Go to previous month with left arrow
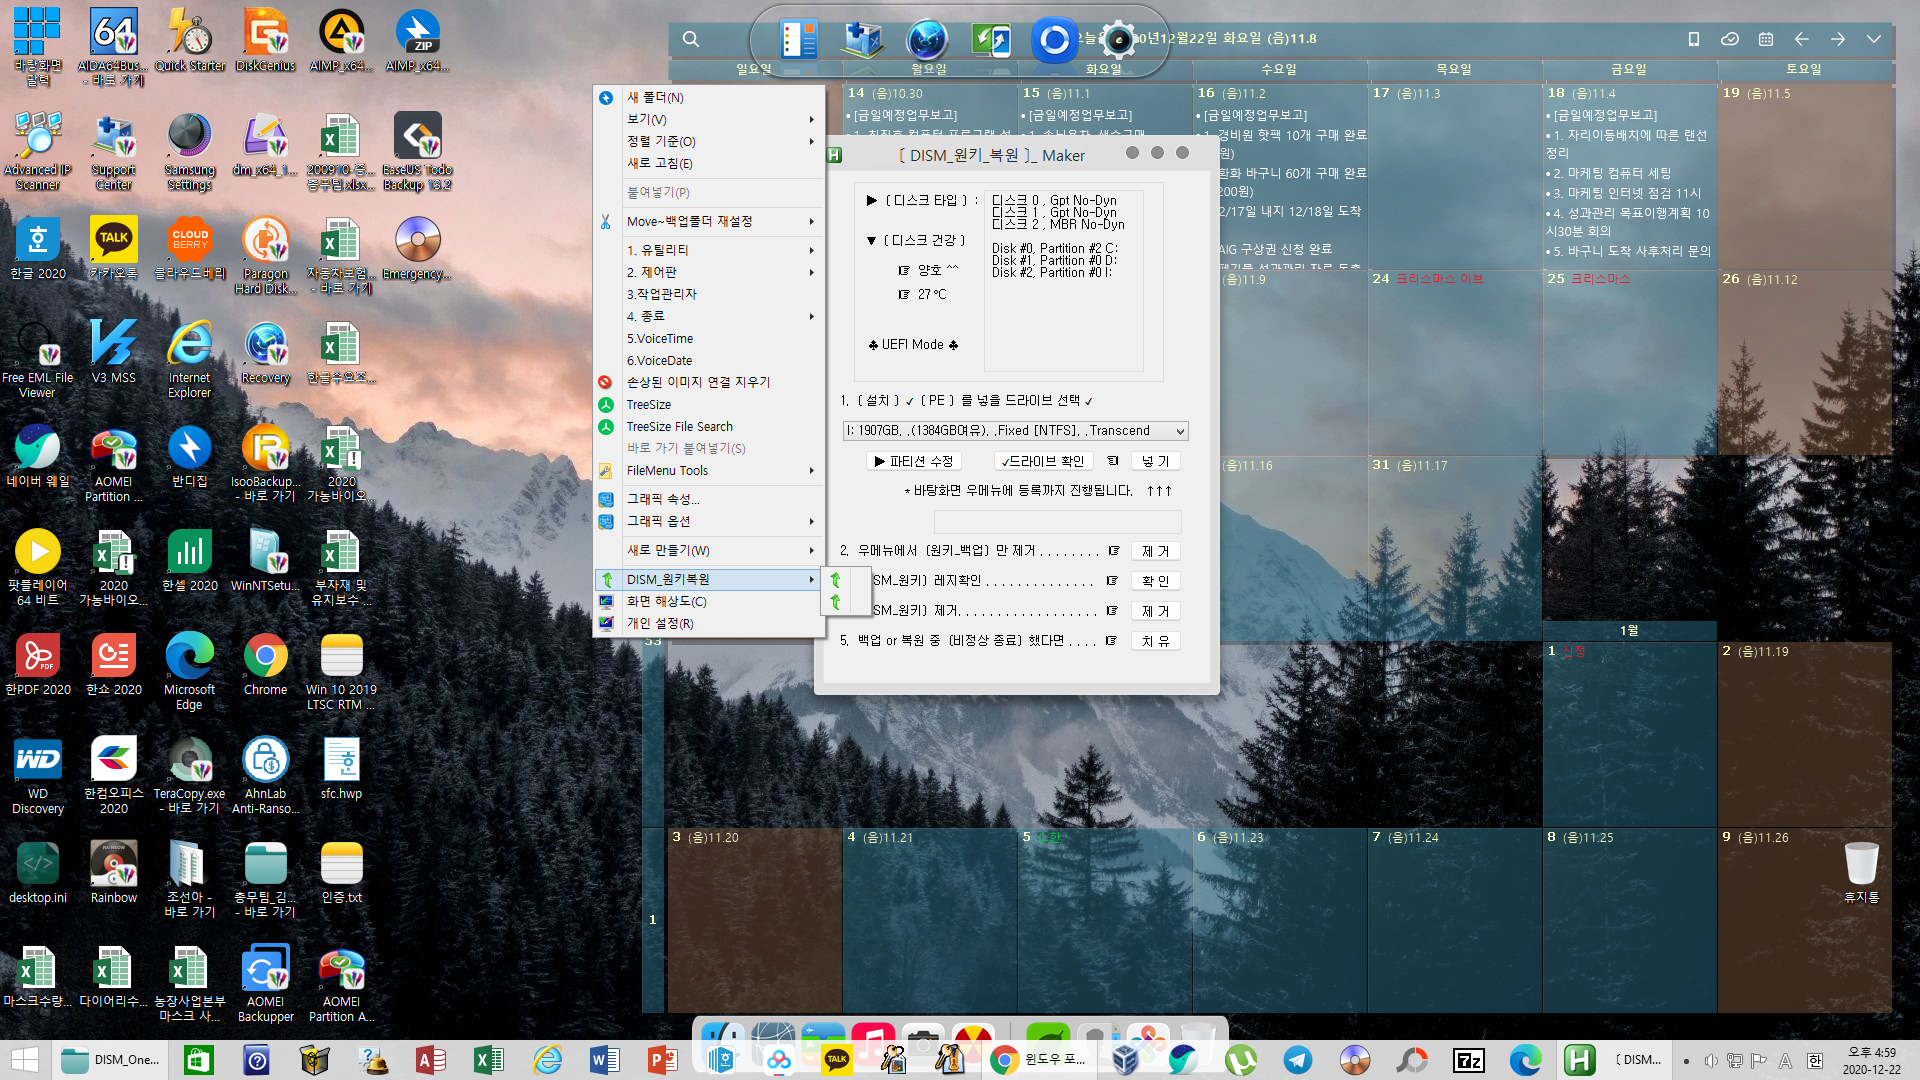Viewport: 1920px width, 1080px height. [1801, 39]
